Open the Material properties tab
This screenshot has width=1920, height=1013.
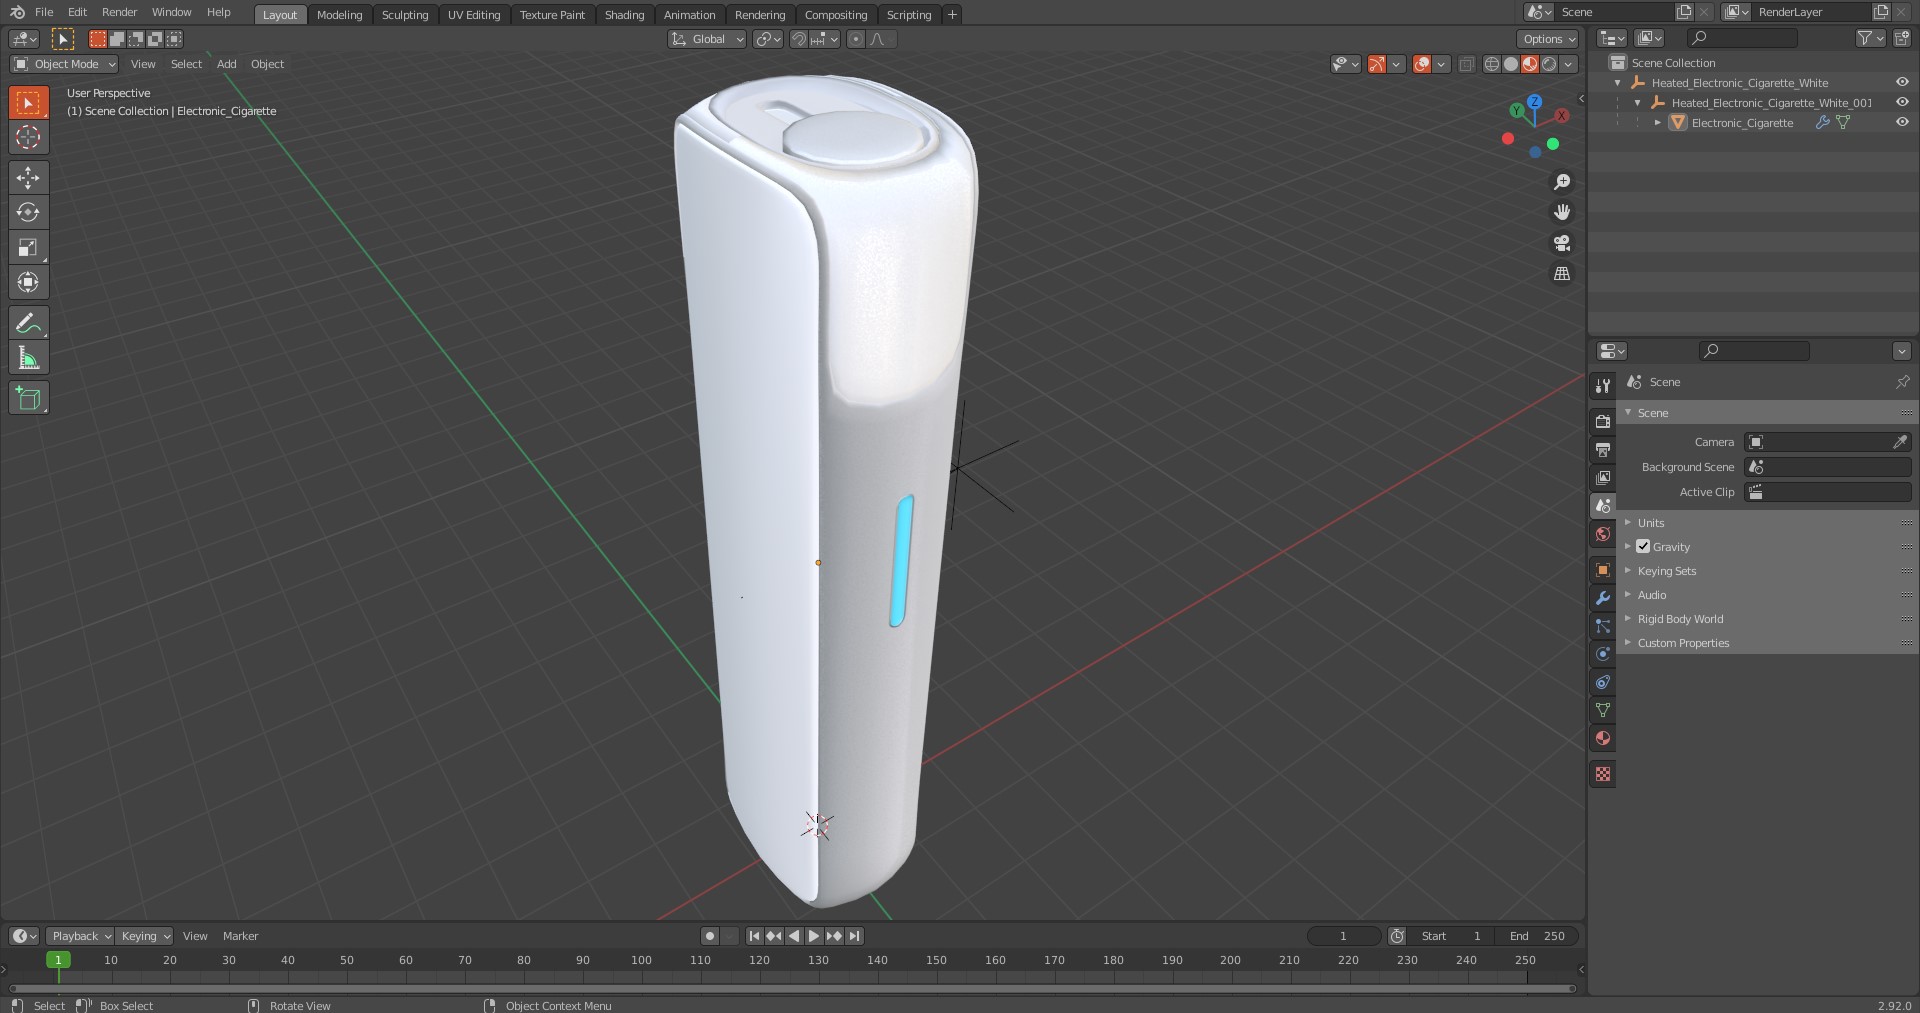[1603, 737]
